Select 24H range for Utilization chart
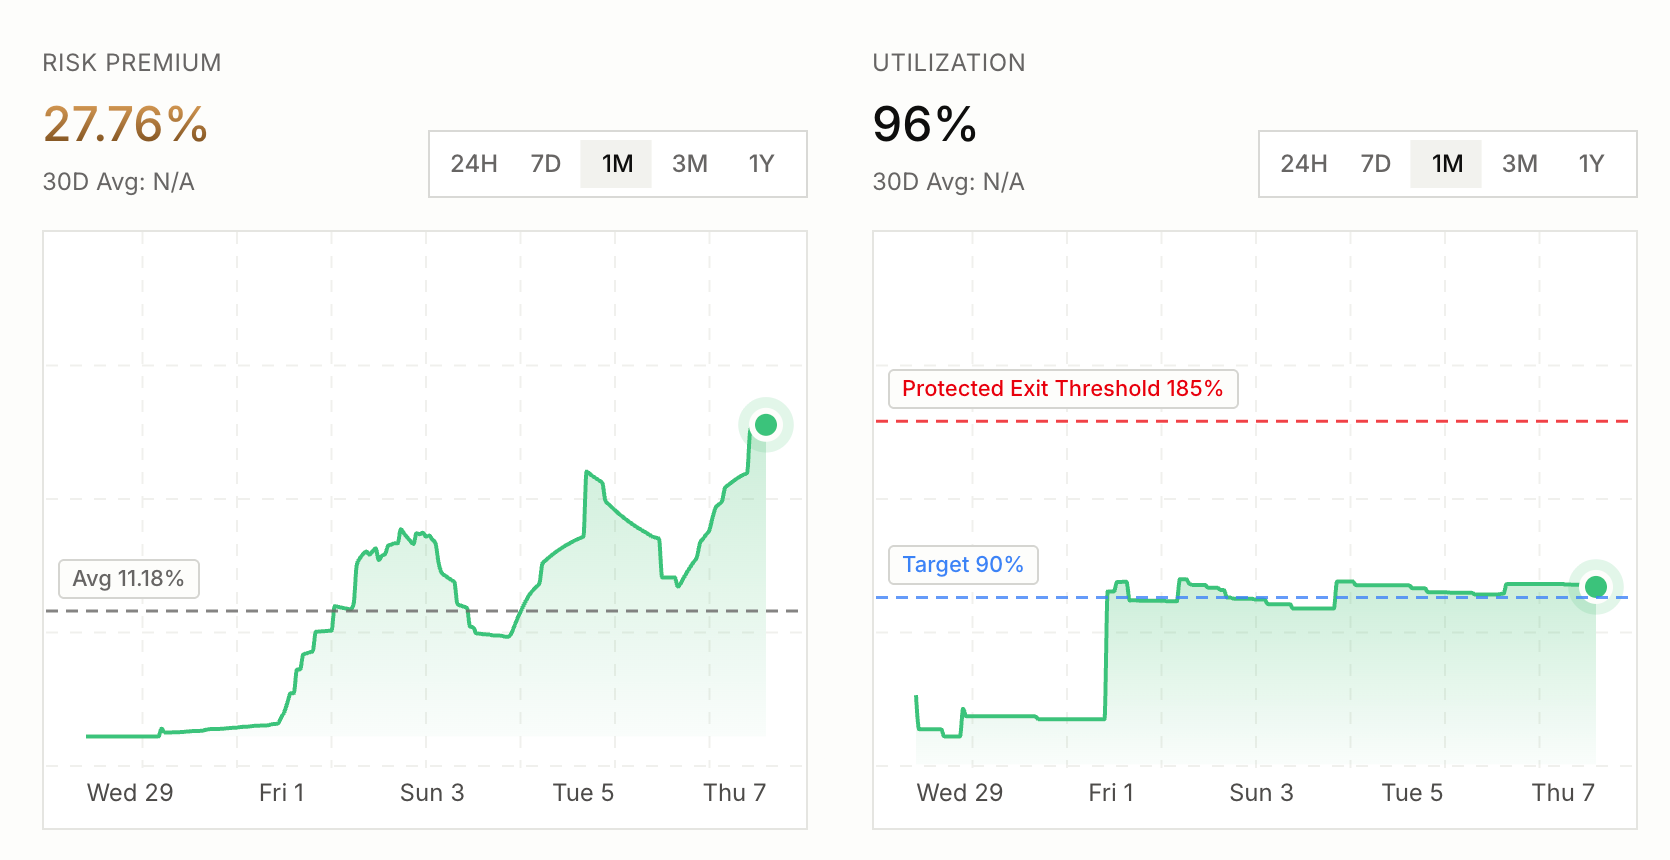Viewport: 1670px width, 860px height. pyautogui.click(x=1304, y=164)
